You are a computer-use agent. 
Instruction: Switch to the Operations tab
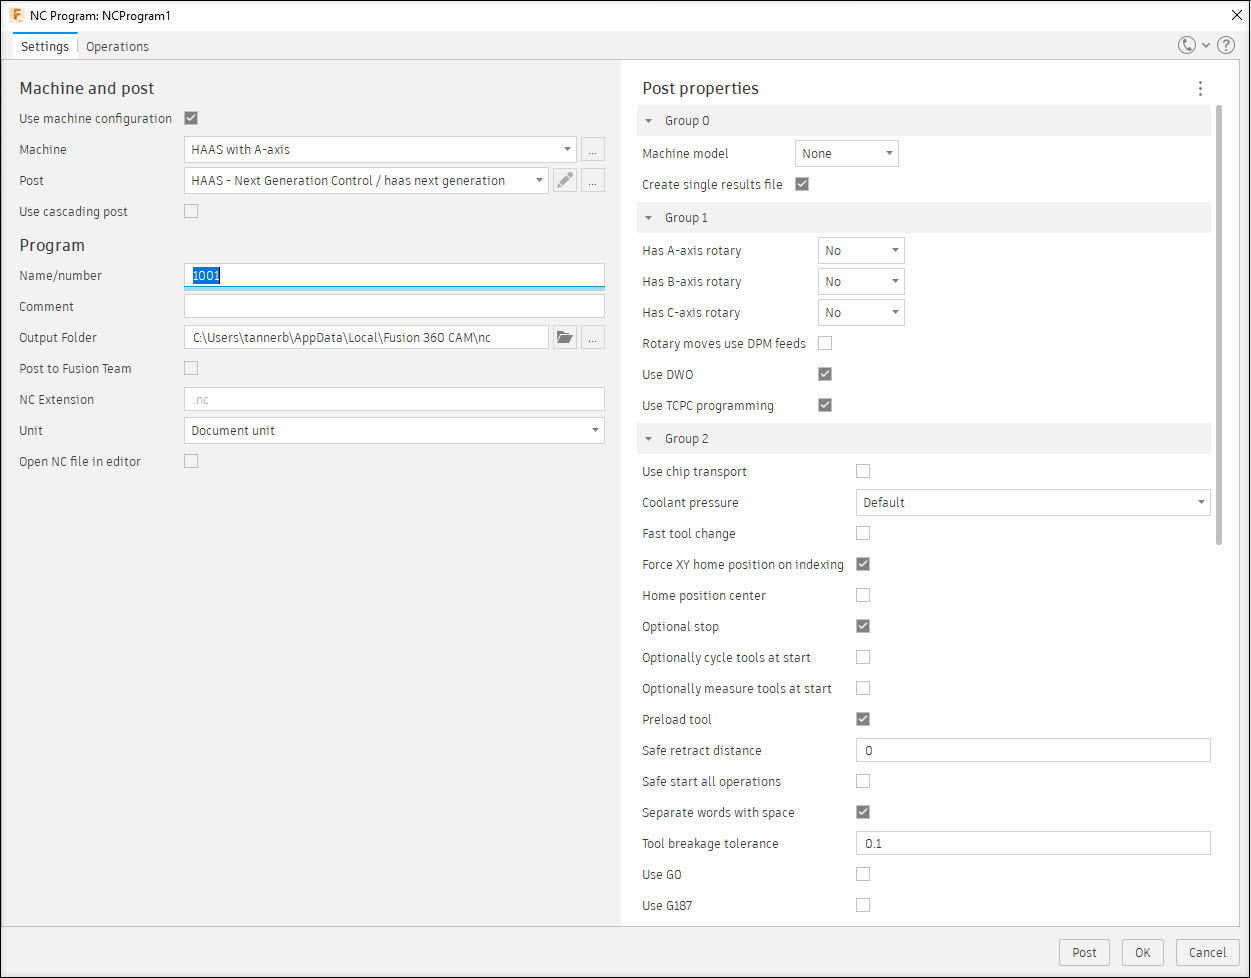click(117, 46)
